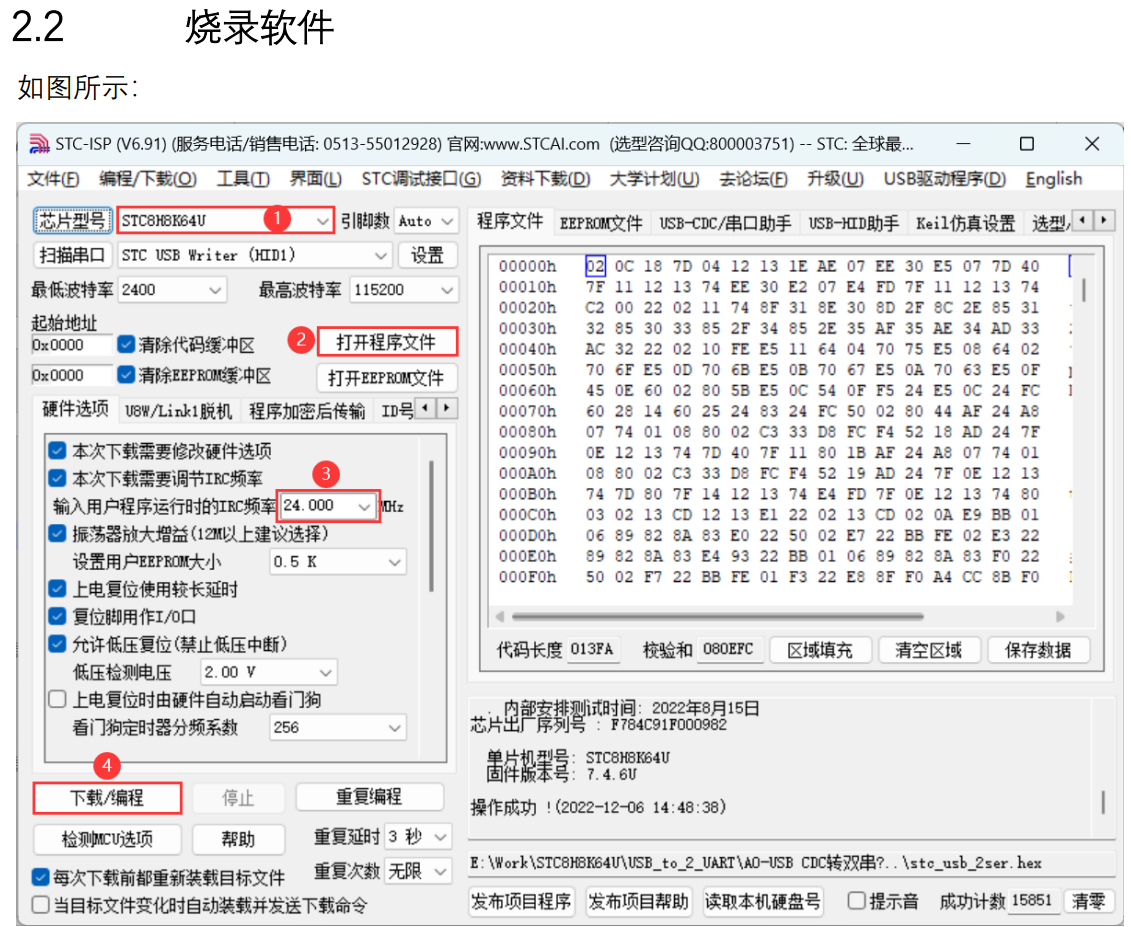The height and width of the screenshot is (927, 1131).
Task: Open the 界面(L) menu
Action: coord(316,179)
